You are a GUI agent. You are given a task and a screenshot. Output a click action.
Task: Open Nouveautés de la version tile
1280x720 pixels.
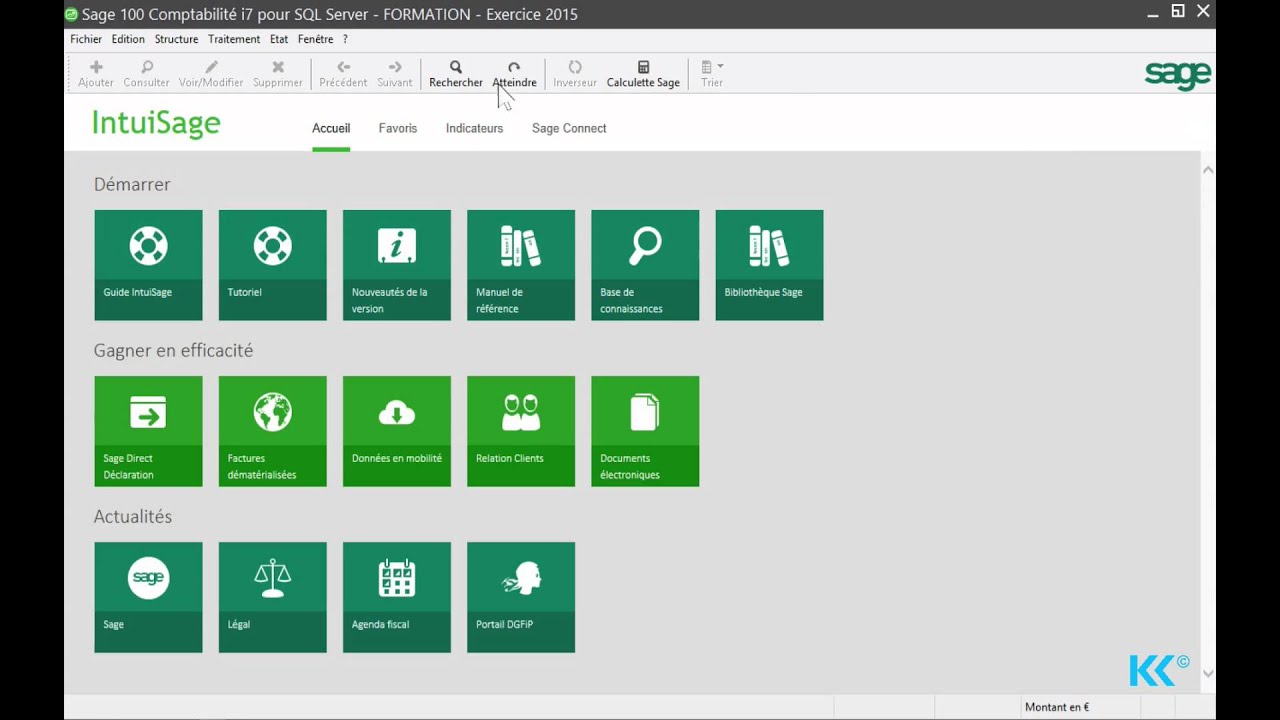[397, 265]
